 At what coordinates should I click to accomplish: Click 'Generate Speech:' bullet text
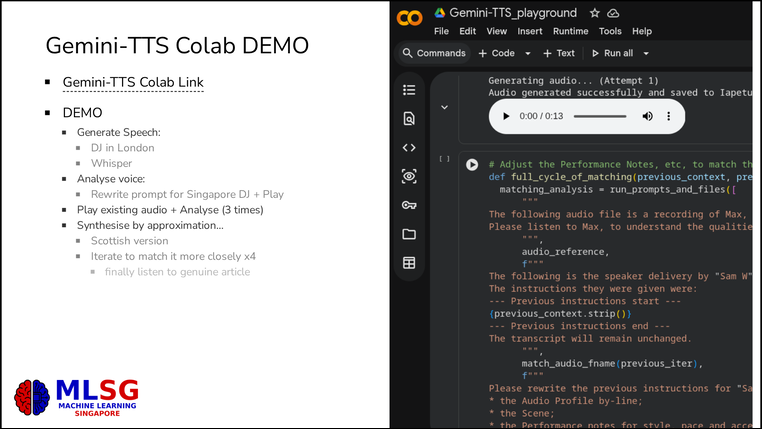click(119, 133)
